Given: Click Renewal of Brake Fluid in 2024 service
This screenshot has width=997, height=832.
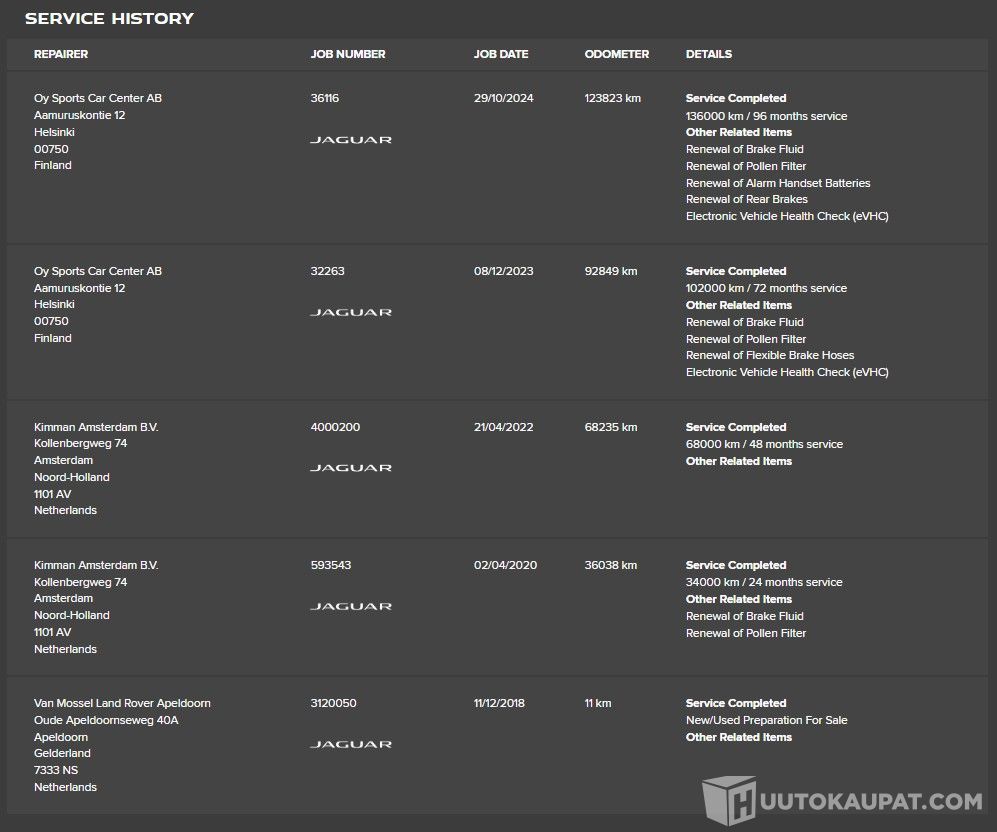Looking at the screenshot, I should tap(745, 149).
